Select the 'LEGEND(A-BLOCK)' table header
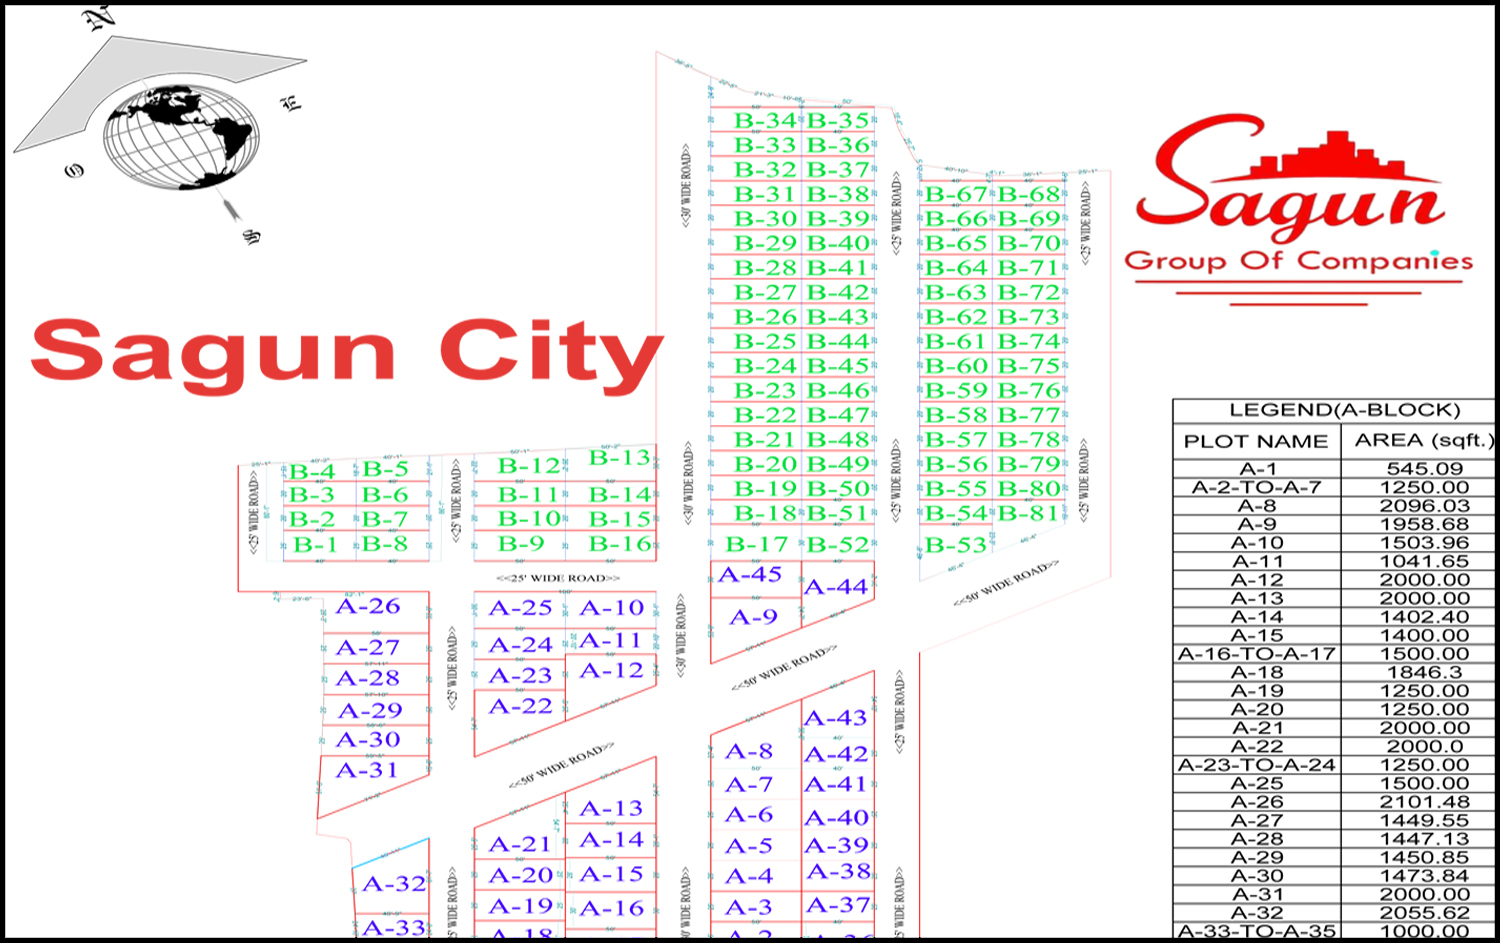1500x943 pixels. pos(1344,410)
